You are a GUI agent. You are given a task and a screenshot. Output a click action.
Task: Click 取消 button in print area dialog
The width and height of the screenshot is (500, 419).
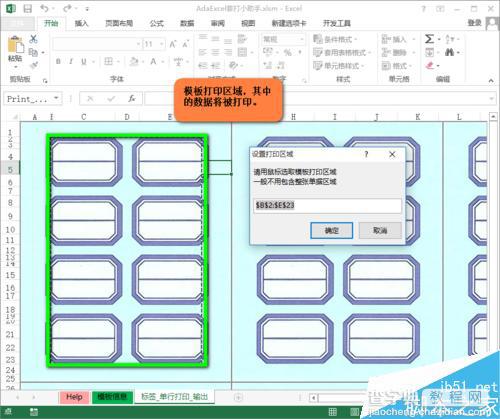tap(380, 230)
